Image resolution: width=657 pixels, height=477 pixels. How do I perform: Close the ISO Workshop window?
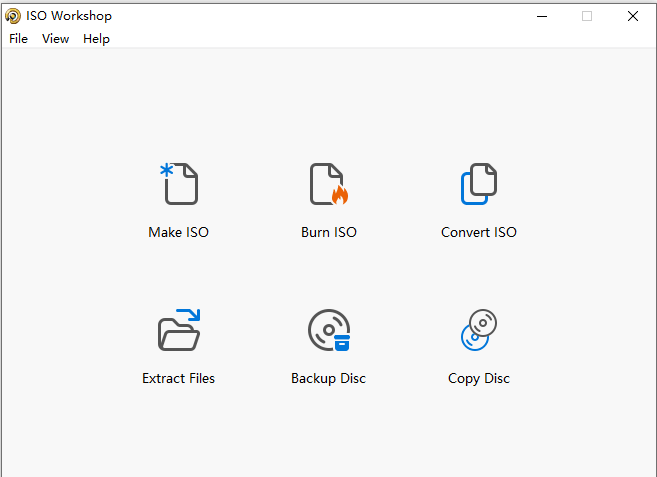633,16
